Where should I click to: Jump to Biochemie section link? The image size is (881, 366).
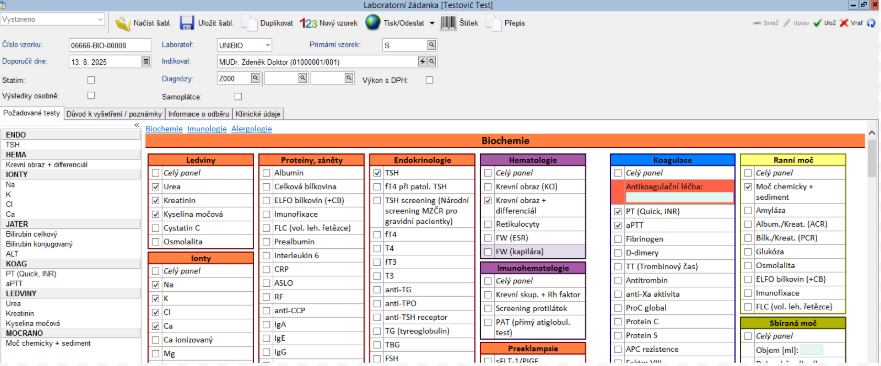[164, 129]
